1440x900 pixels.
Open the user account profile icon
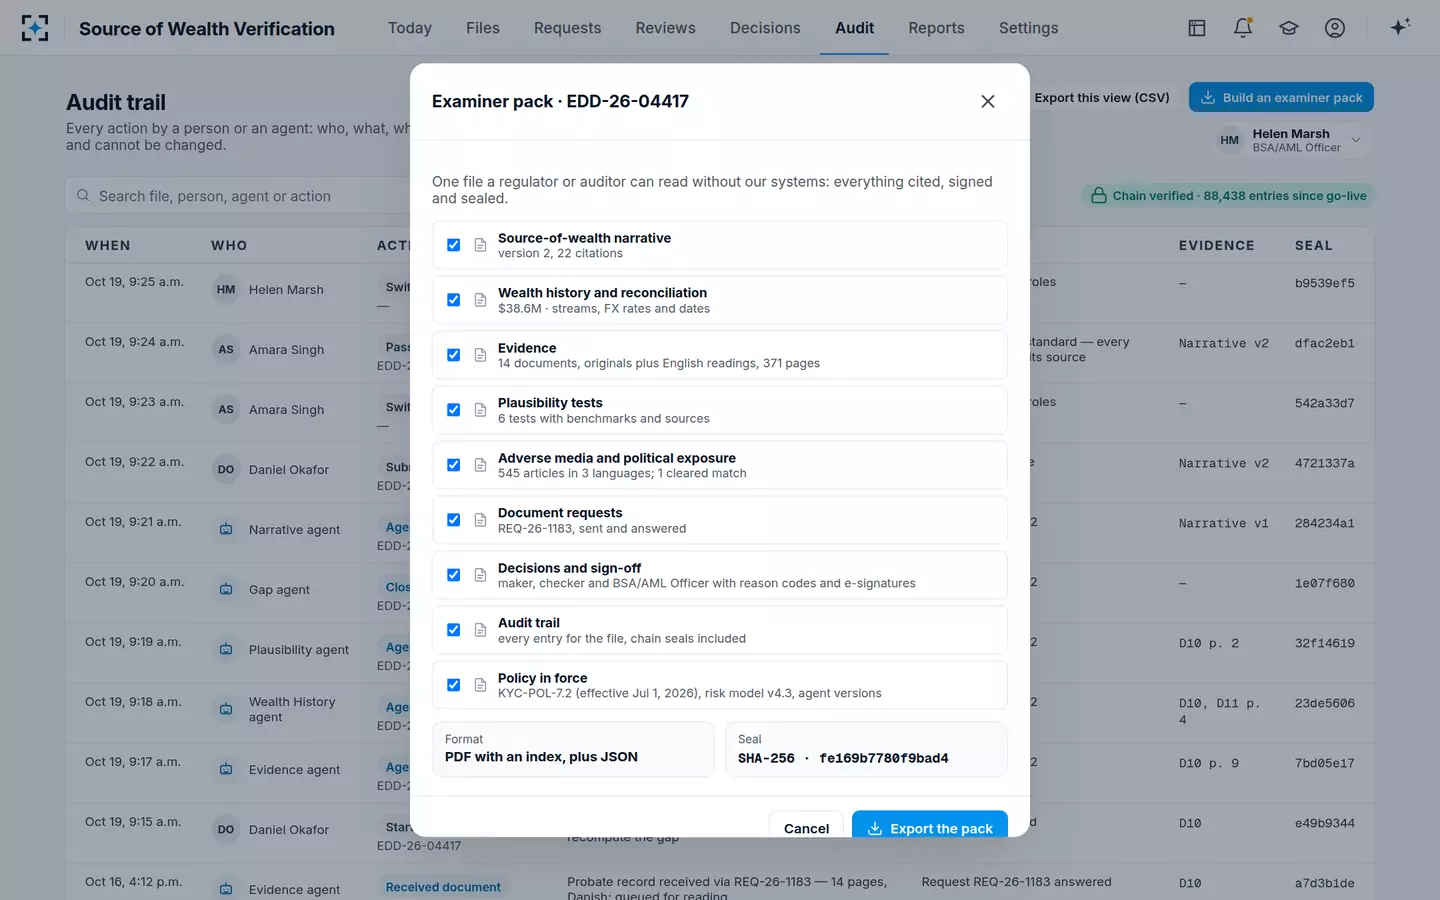pos(1335,28)
